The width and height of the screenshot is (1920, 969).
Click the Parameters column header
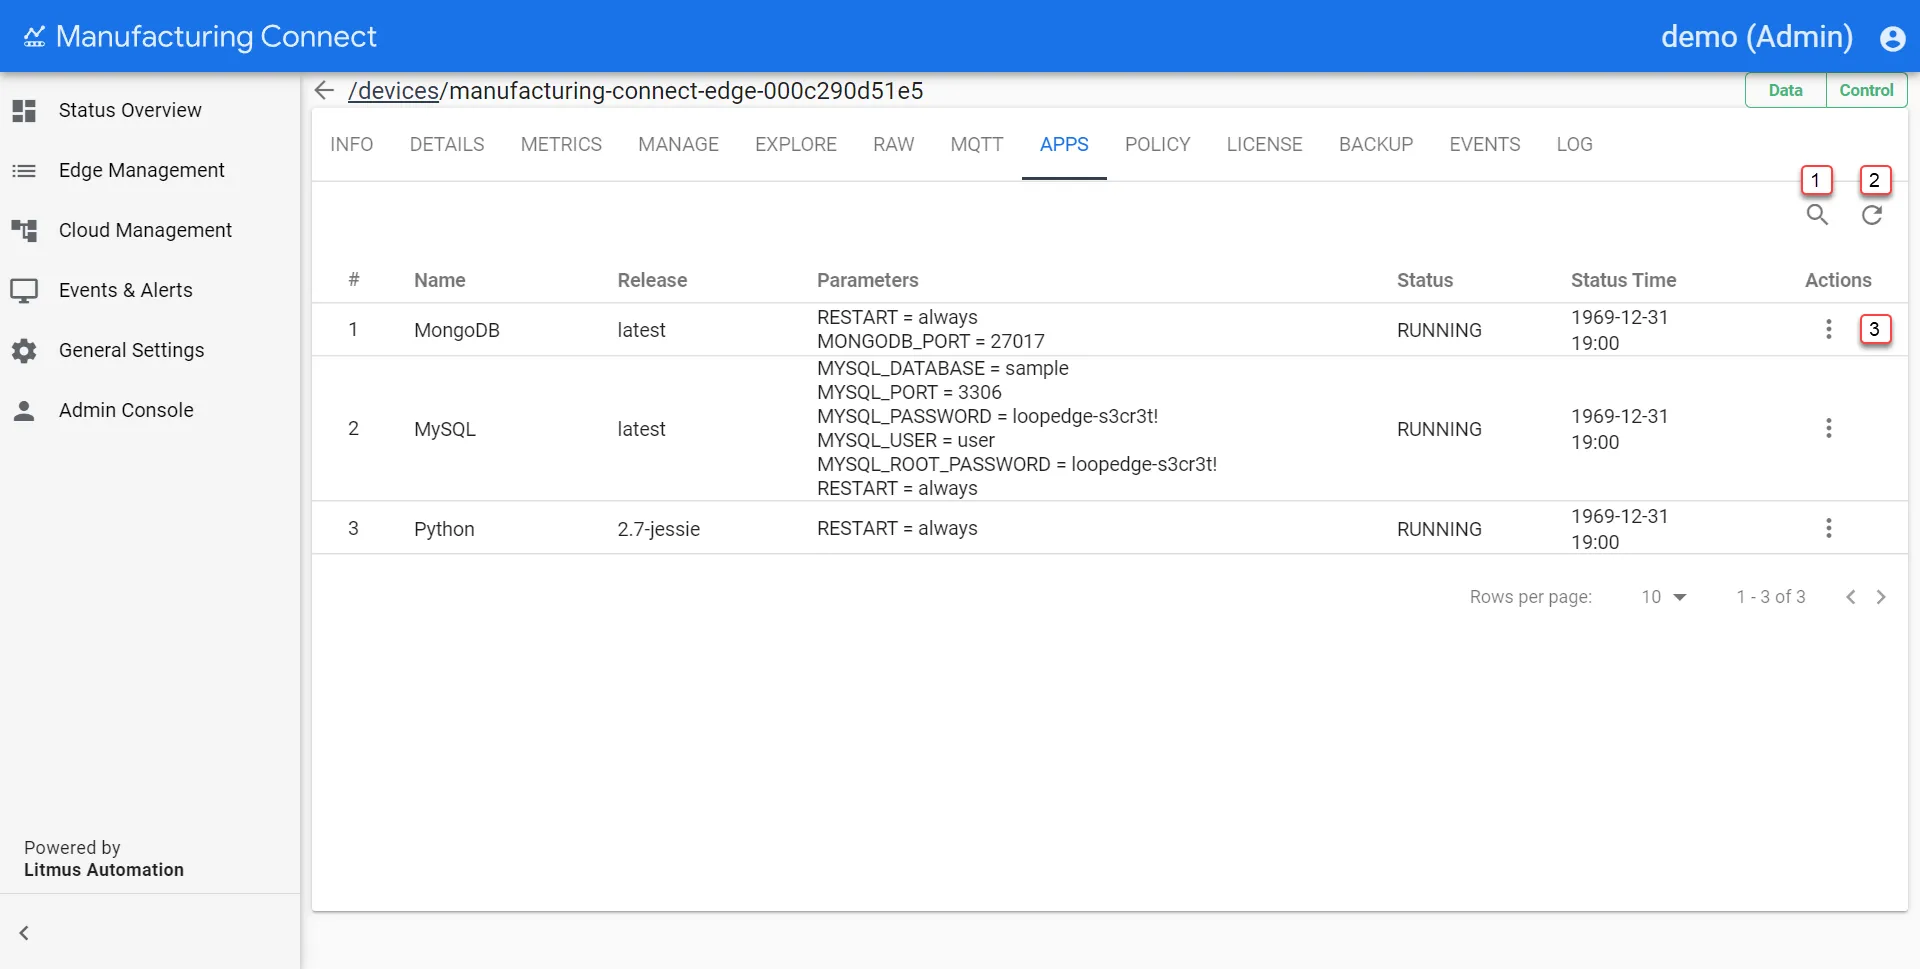[x=868, y=281]
